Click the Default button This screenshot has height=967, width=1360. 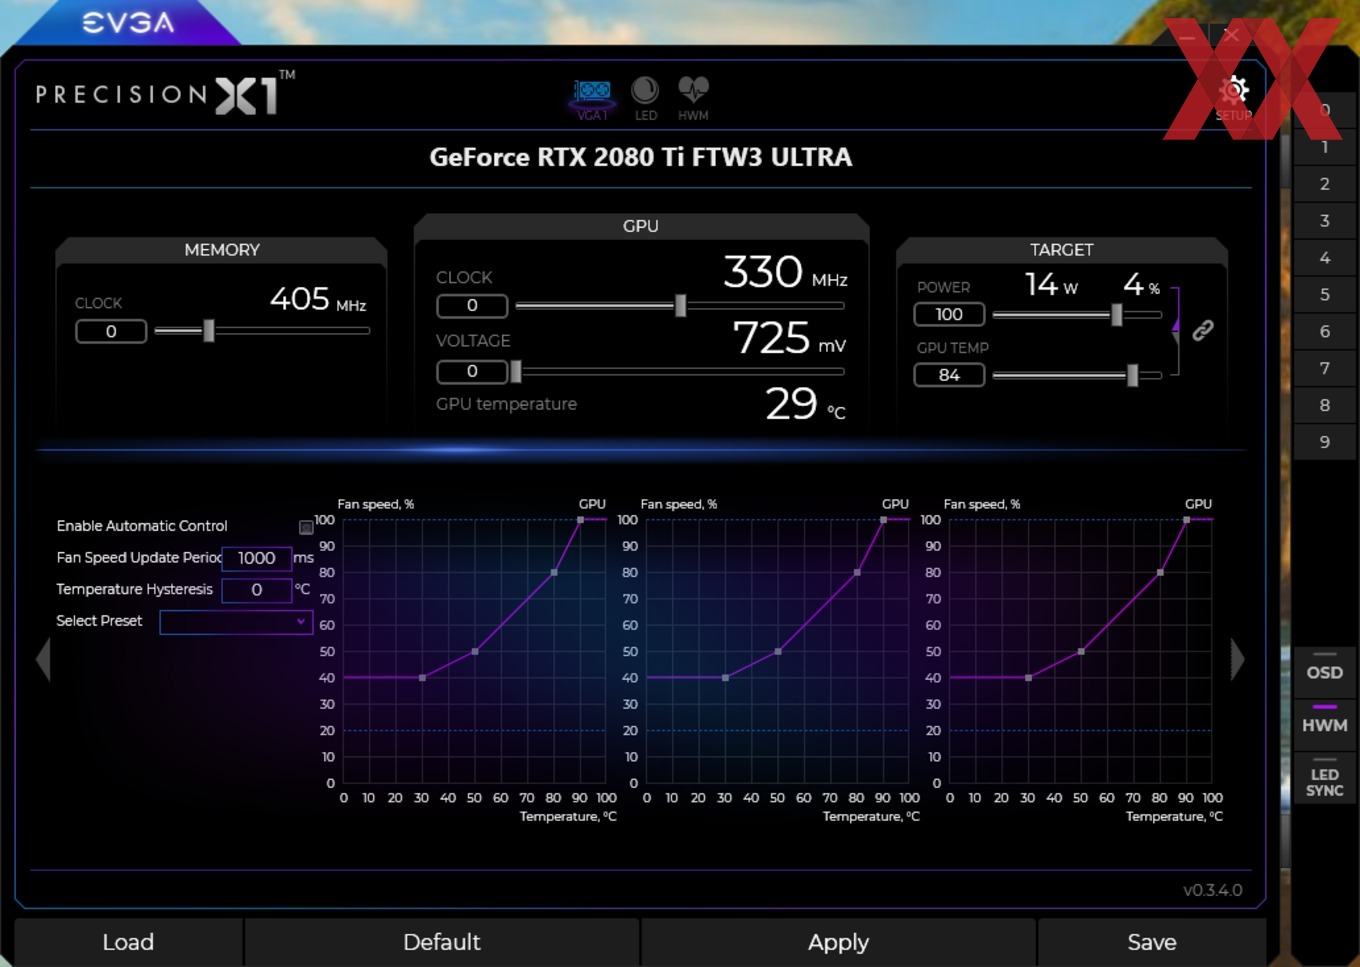(x=441, y=942)
